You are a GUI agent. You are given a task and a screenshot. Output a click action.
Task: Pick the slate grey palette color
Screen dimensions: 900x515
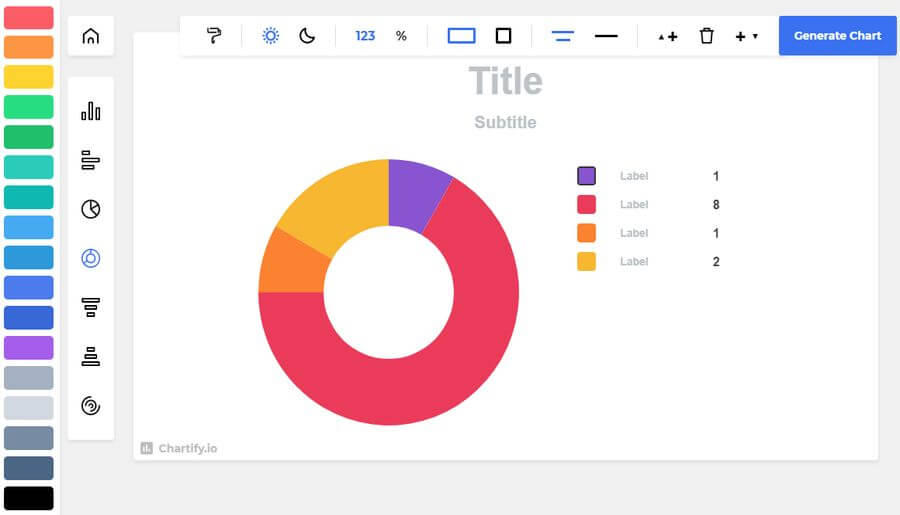29,438
